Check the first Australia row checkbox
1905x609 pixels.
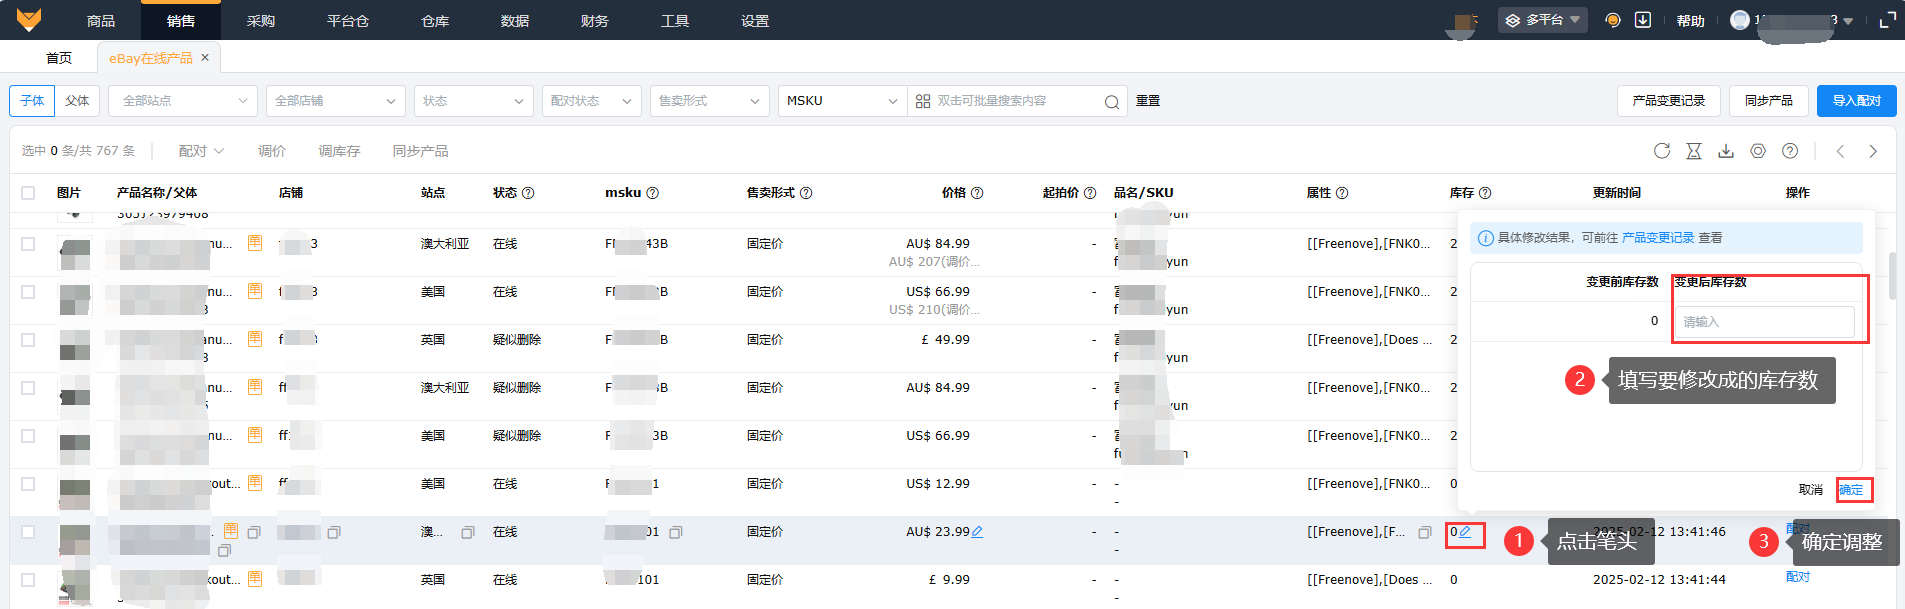click(x=28, y=244)
